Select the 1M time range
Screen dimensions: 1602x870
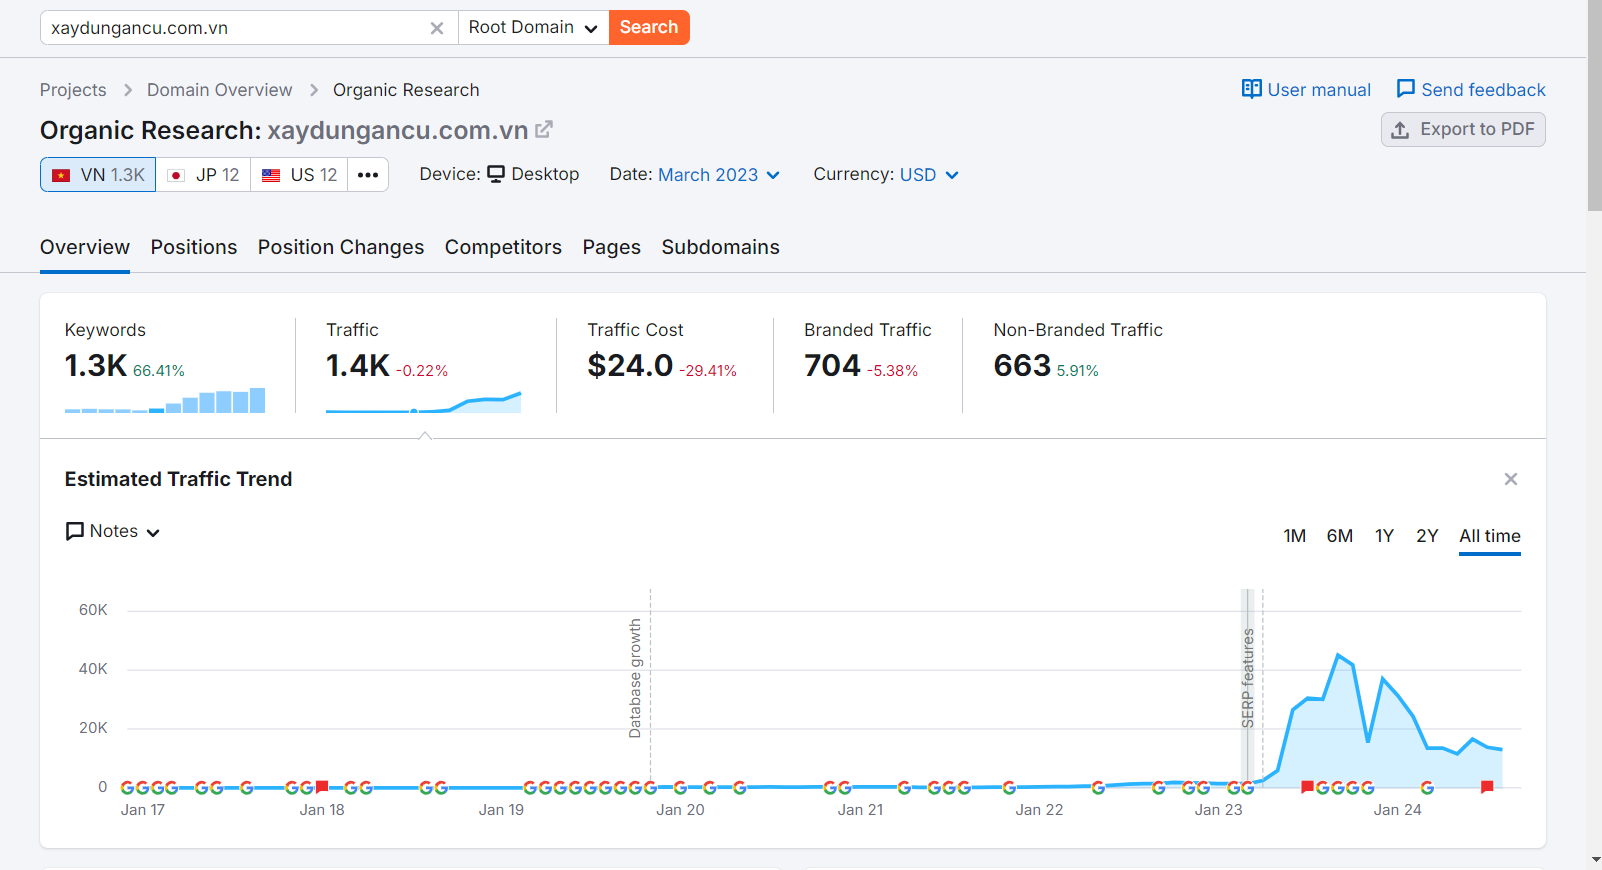click(x=1295, y=536)
